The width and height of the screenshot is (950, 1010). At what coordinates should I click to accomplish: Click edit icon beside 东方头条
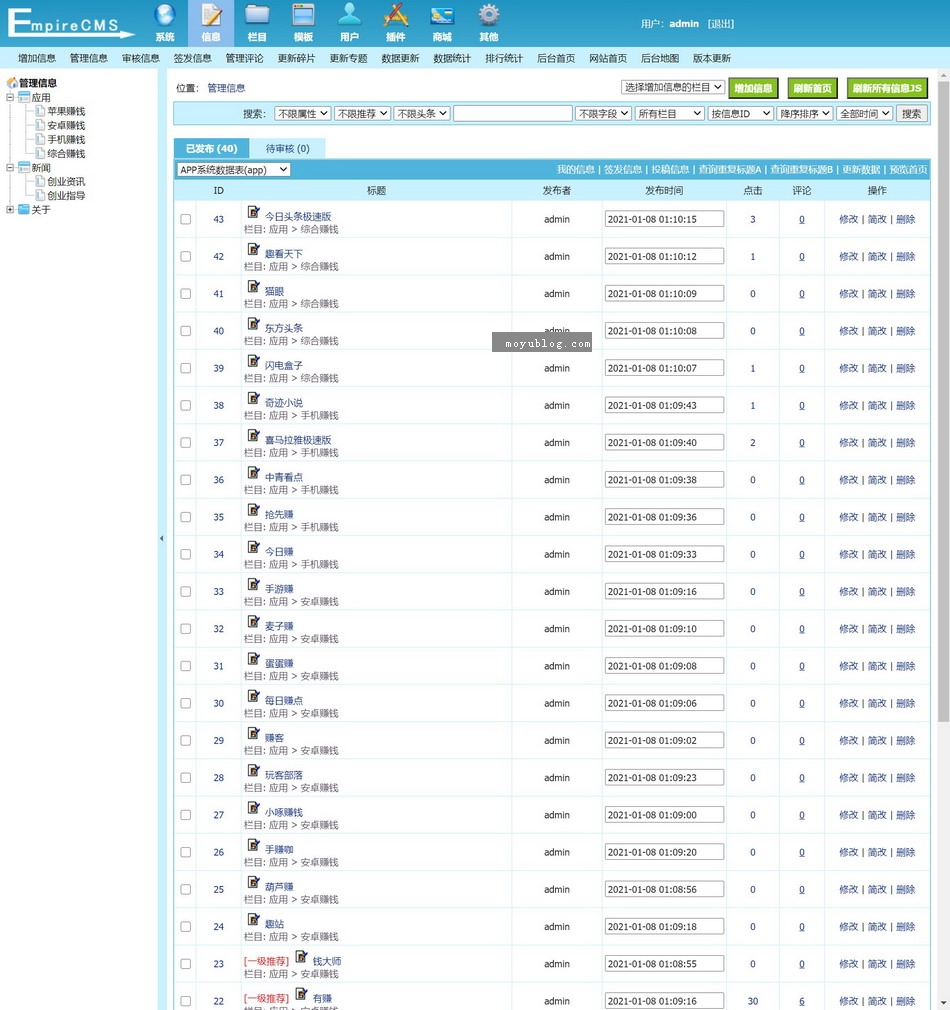click(254, 323)
